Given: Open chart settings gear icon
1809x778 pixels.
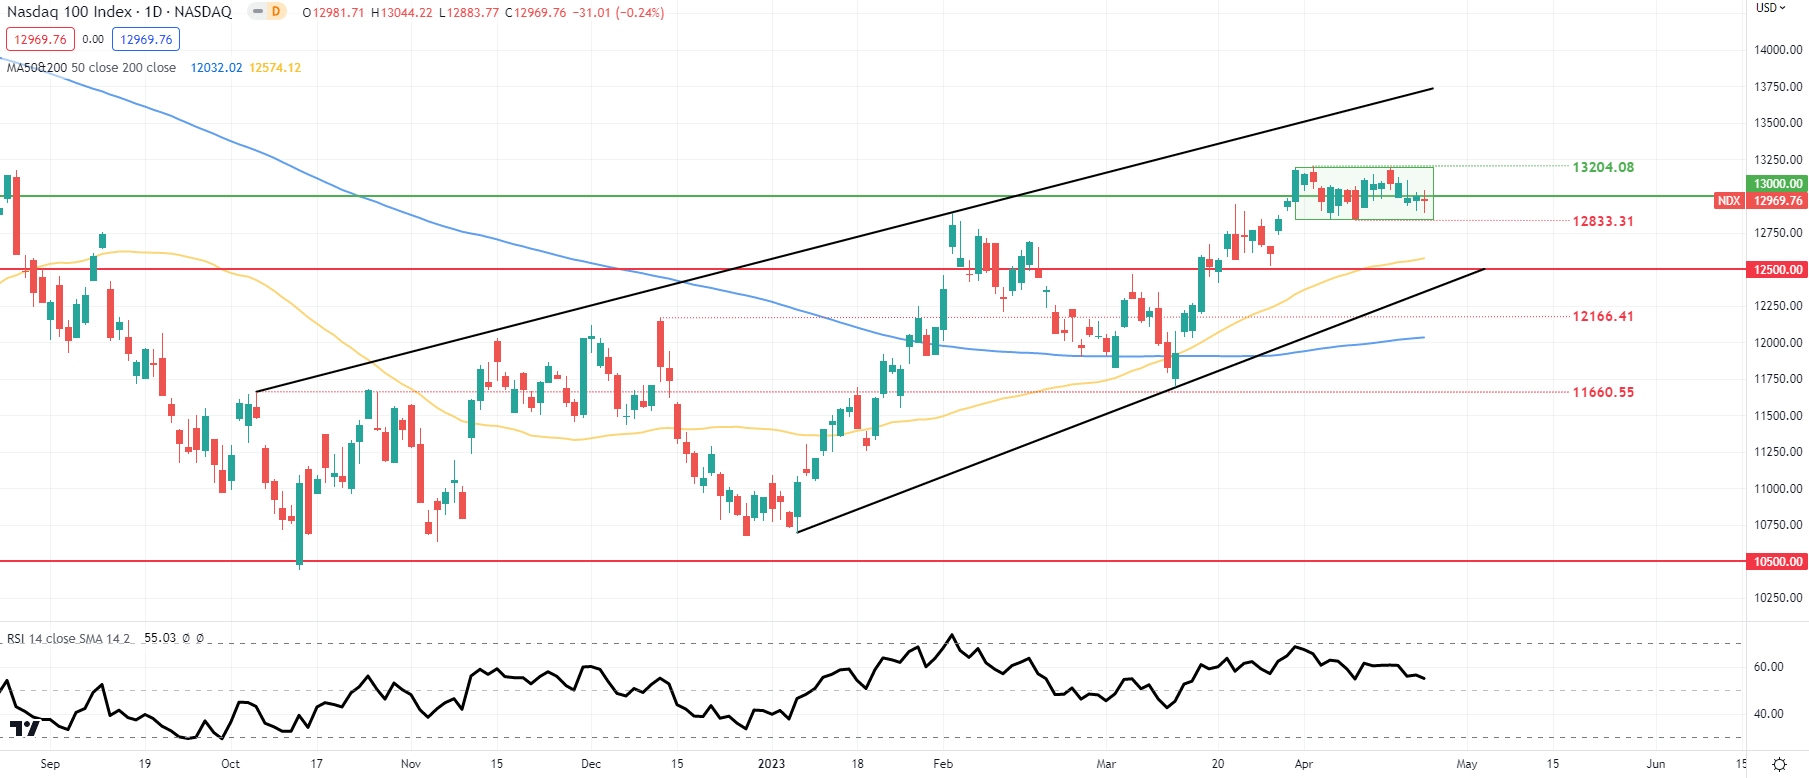Looking at the screenshot, I should coord(1779,764).
